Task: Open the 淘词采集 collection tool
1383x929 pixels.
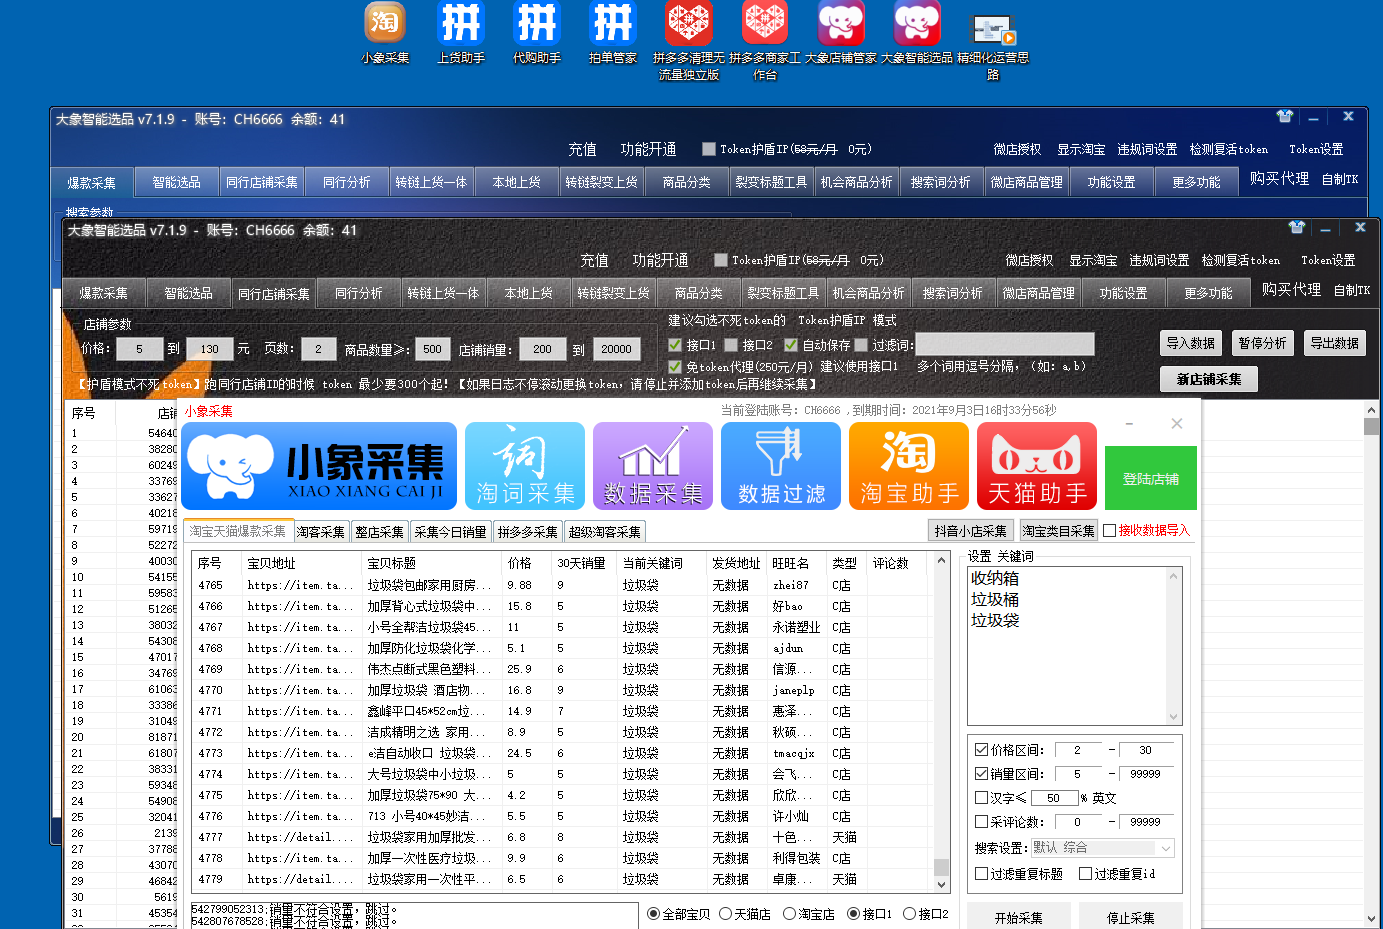Action: tap(525, 465)
